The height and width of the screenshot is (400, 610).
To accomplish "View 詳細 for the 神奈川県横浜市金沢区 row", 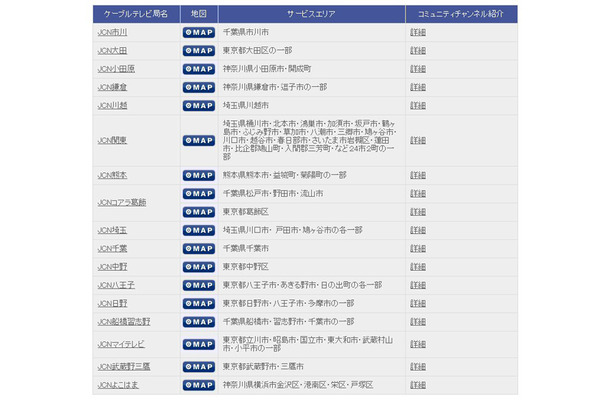I will click(x=418, y=385).
